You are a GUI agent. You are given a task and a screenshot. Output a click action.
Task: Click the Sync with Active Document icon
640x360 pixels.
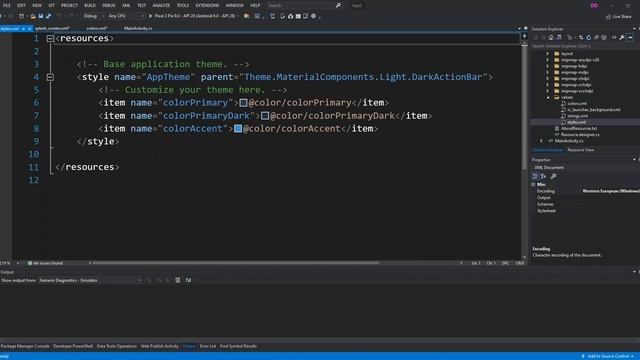click(581, 38)
